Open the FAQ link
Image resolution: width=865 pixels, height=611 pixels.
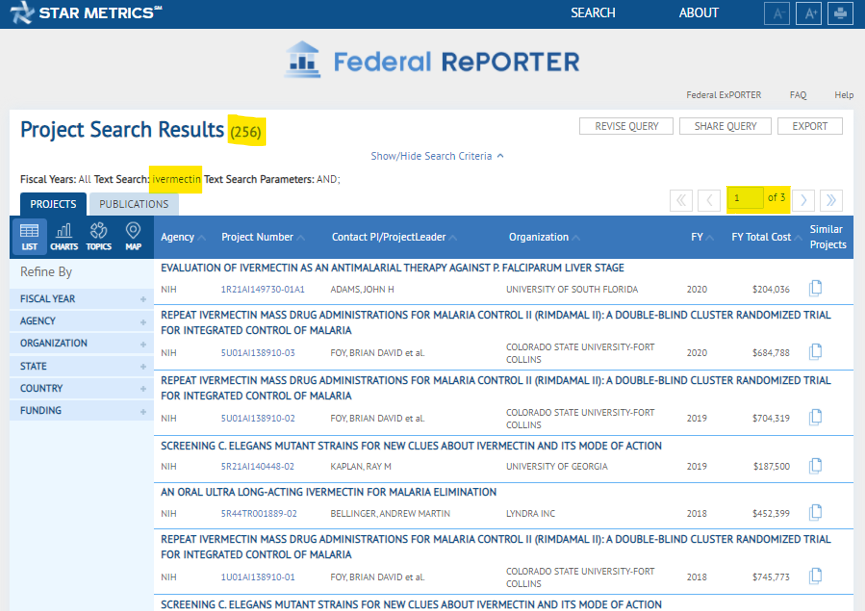798,95
